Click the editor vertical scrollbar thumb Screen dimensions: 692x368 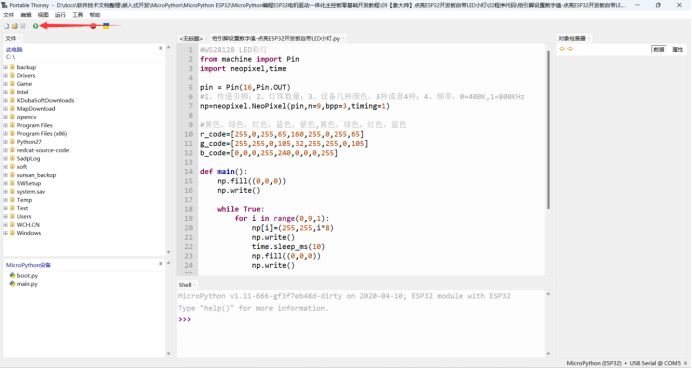(x=549, y=130)
